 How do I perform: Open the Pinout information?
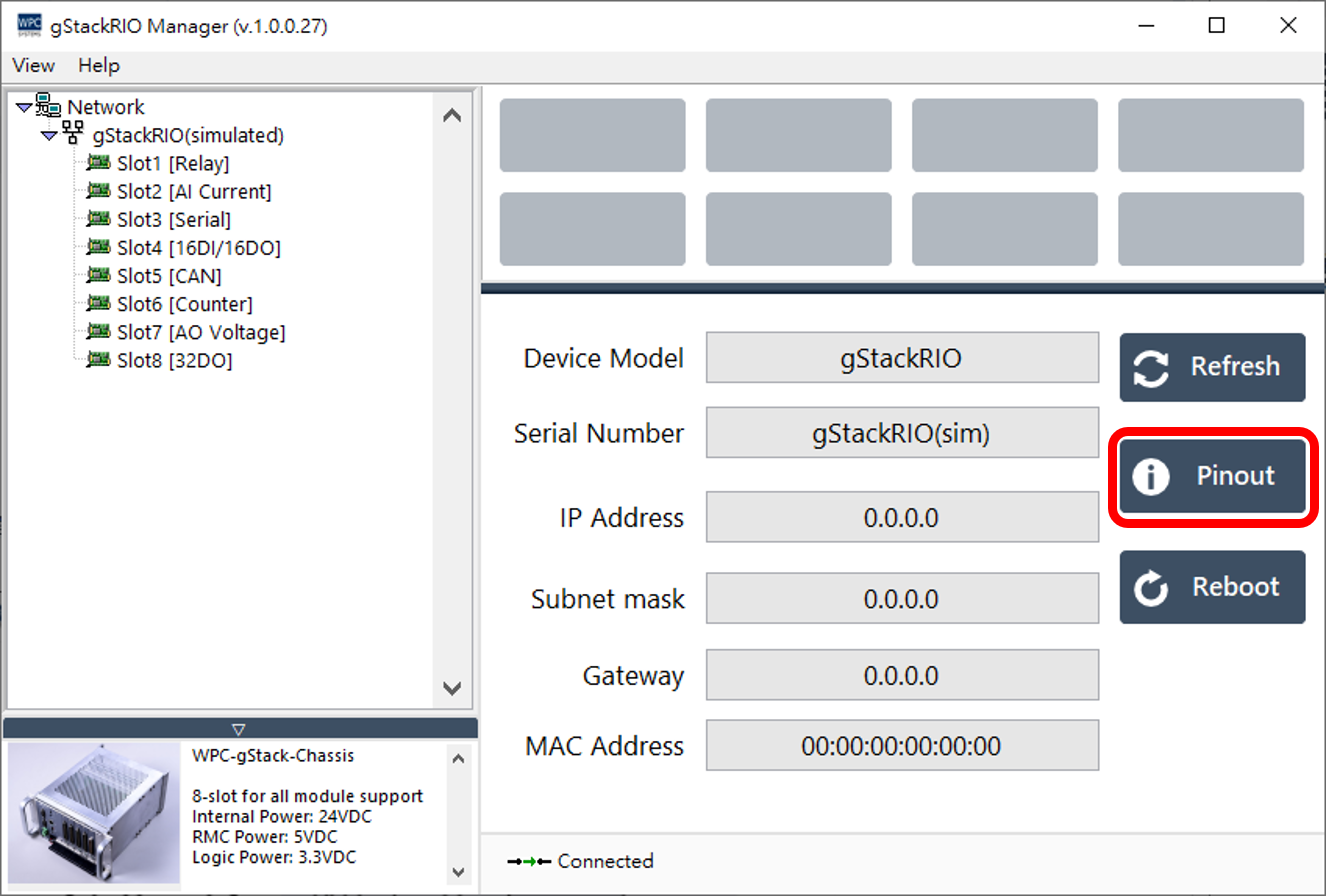tap(1212, 476)
